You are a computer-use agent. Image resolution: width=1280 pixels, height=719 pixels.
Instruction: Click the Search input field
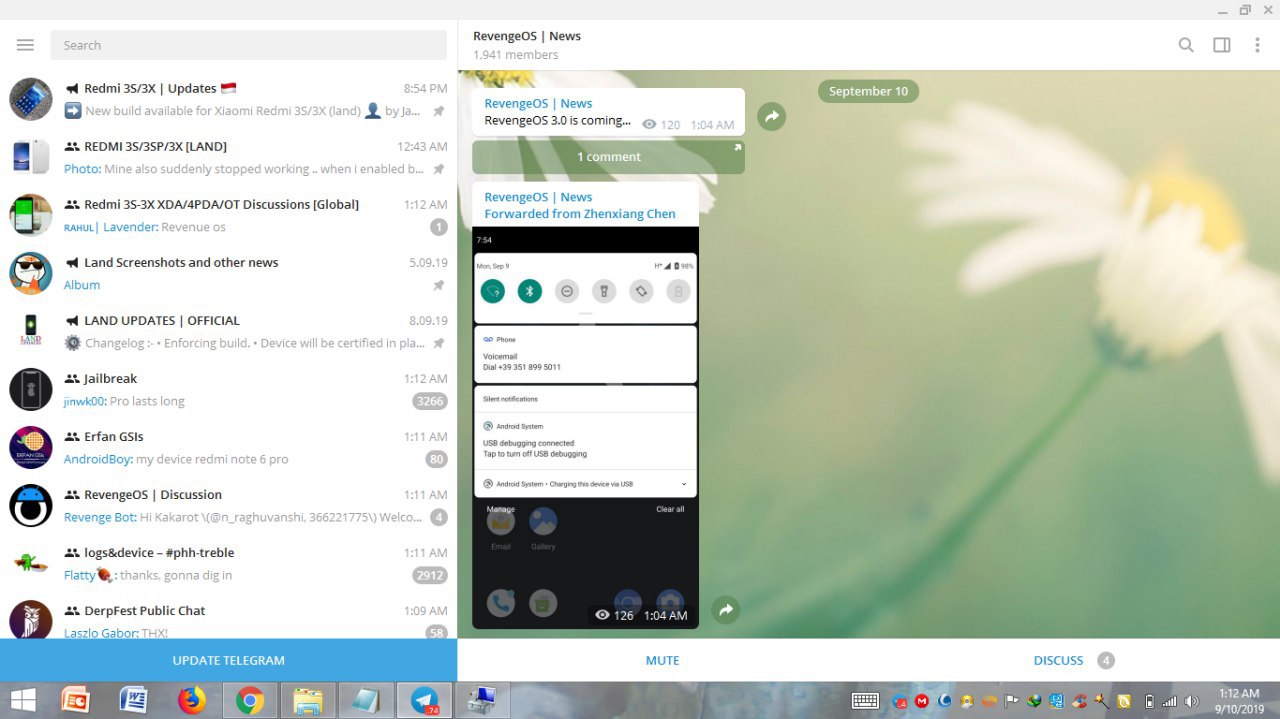[249, 45]
